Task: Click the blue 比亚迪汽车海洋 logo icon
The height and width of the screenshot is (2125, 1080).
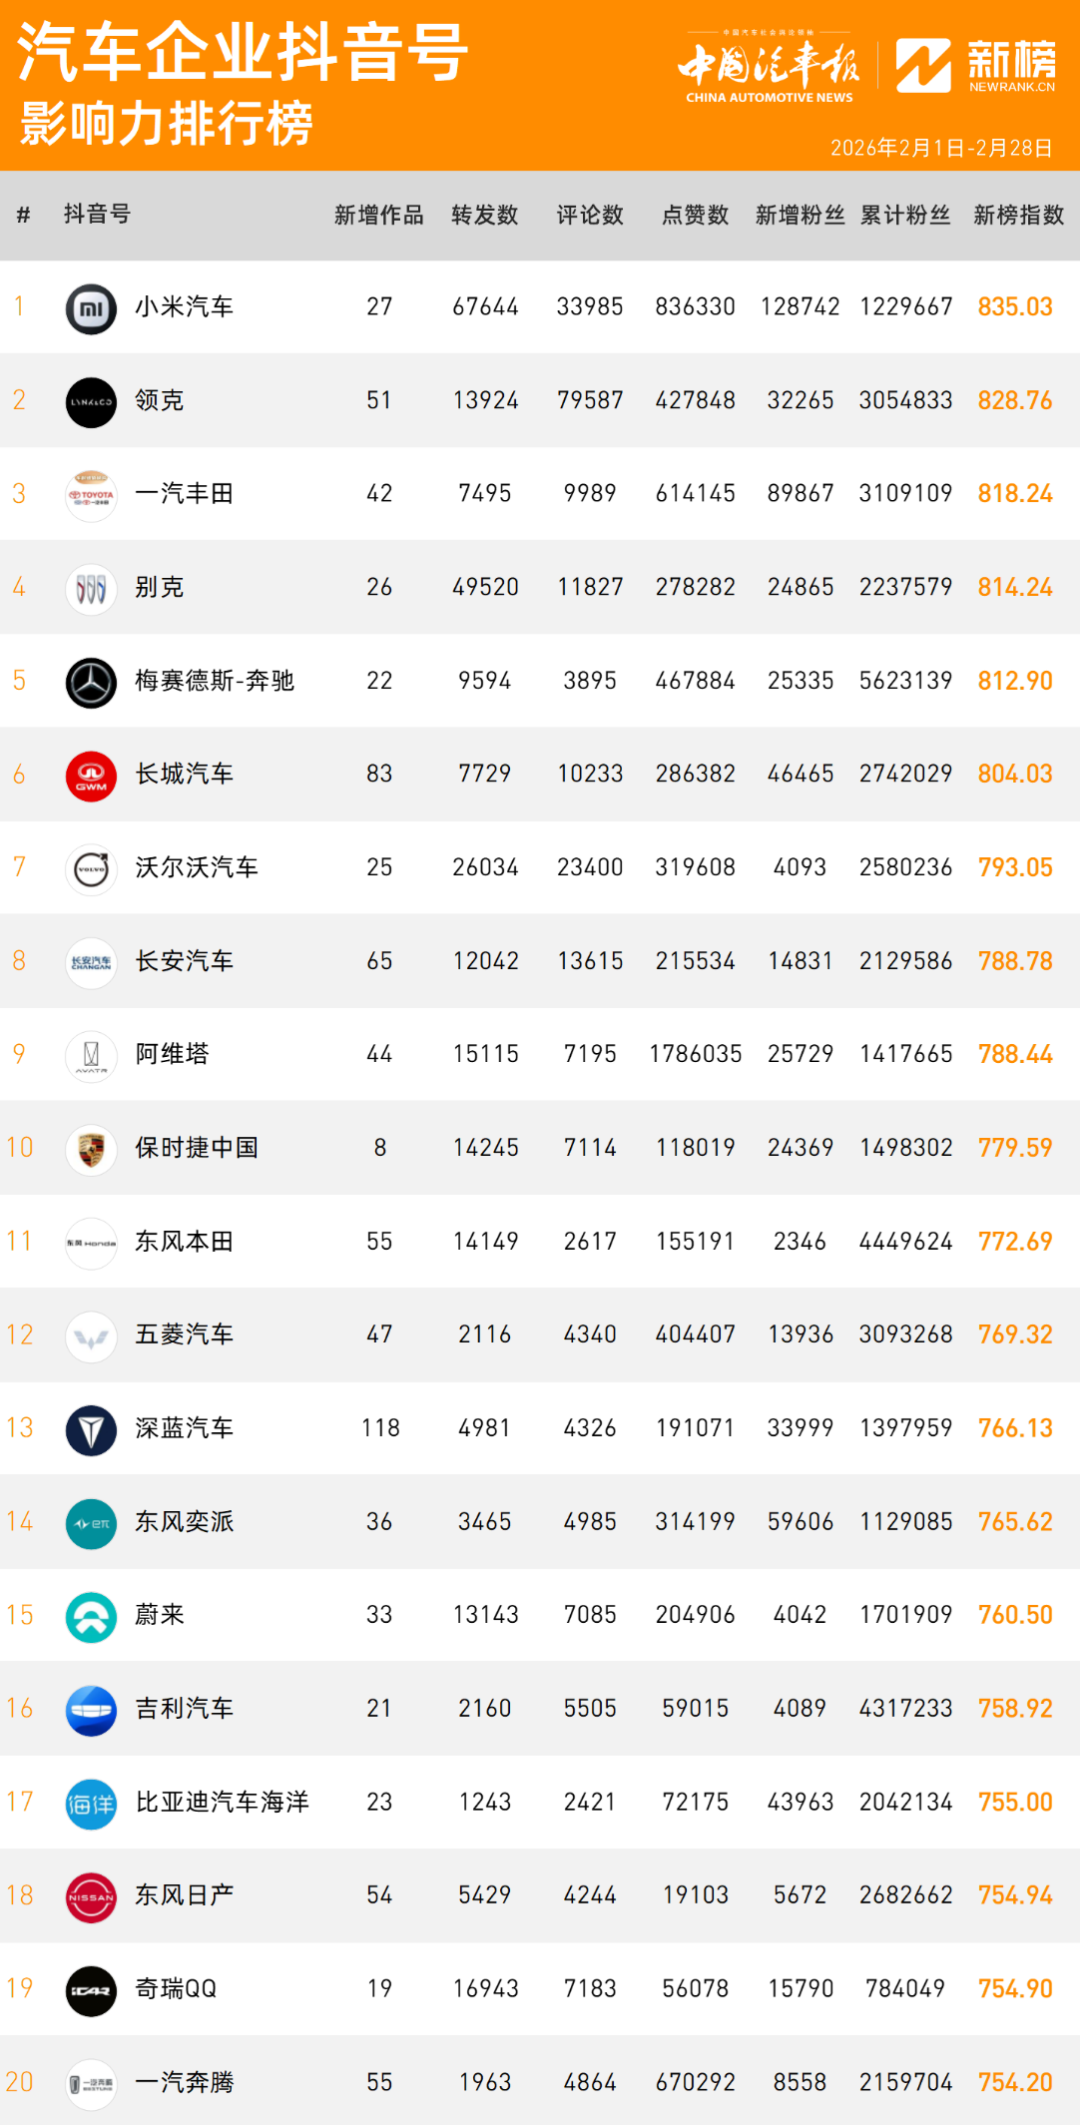Action: pos(91,1804)
